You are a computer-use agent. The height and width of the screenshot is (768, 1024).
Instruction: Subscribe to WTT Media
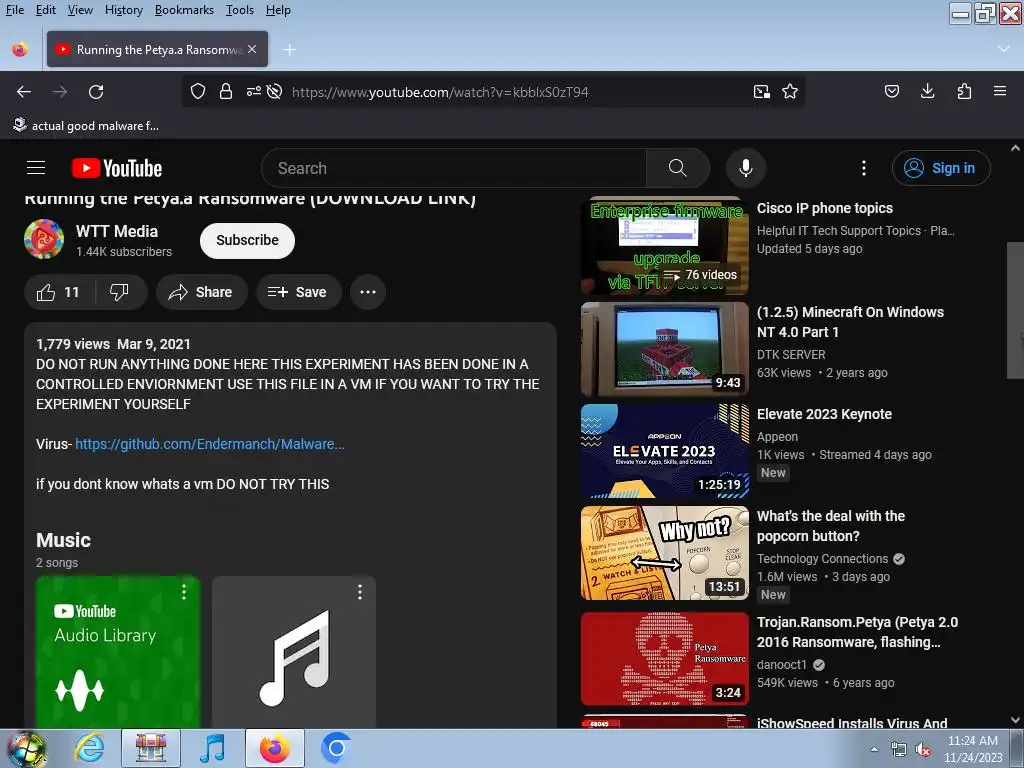(248, 240)
